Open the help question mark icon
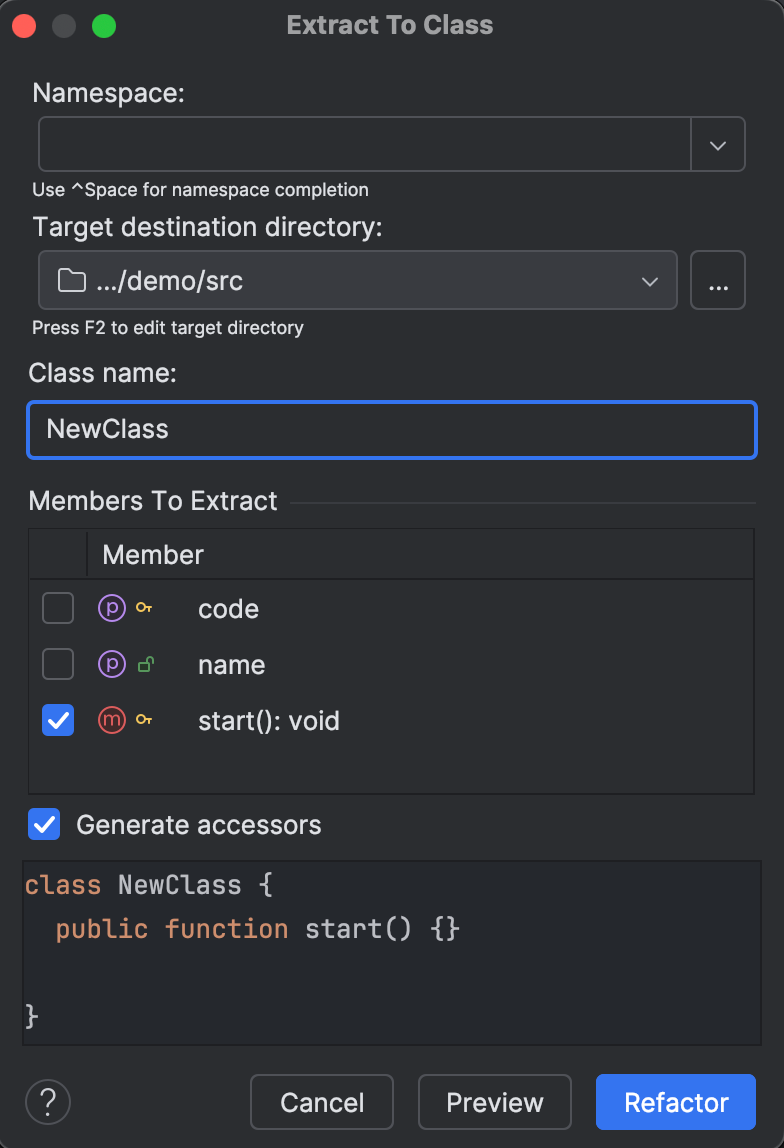Image resolution: width=784 pixels, height=1148 pixels. coord(47,1102)
